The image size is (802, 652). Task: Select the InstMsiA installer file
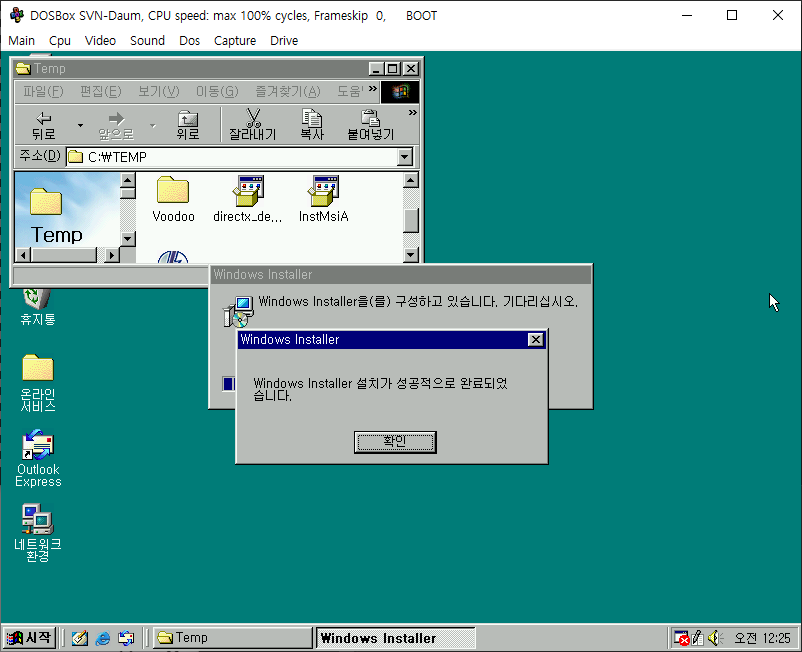pos(323,199)
